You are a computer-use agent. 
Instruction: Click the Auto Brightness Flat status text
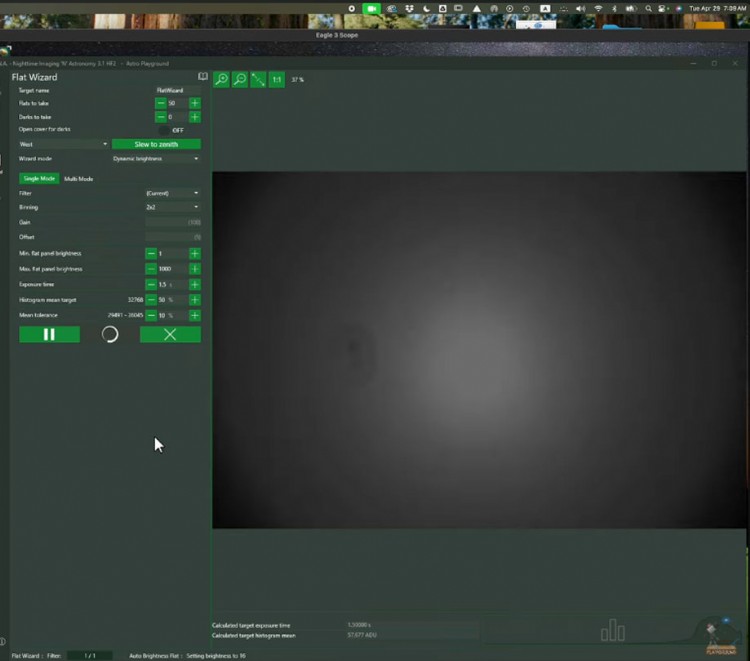click(x=187, y=656)
